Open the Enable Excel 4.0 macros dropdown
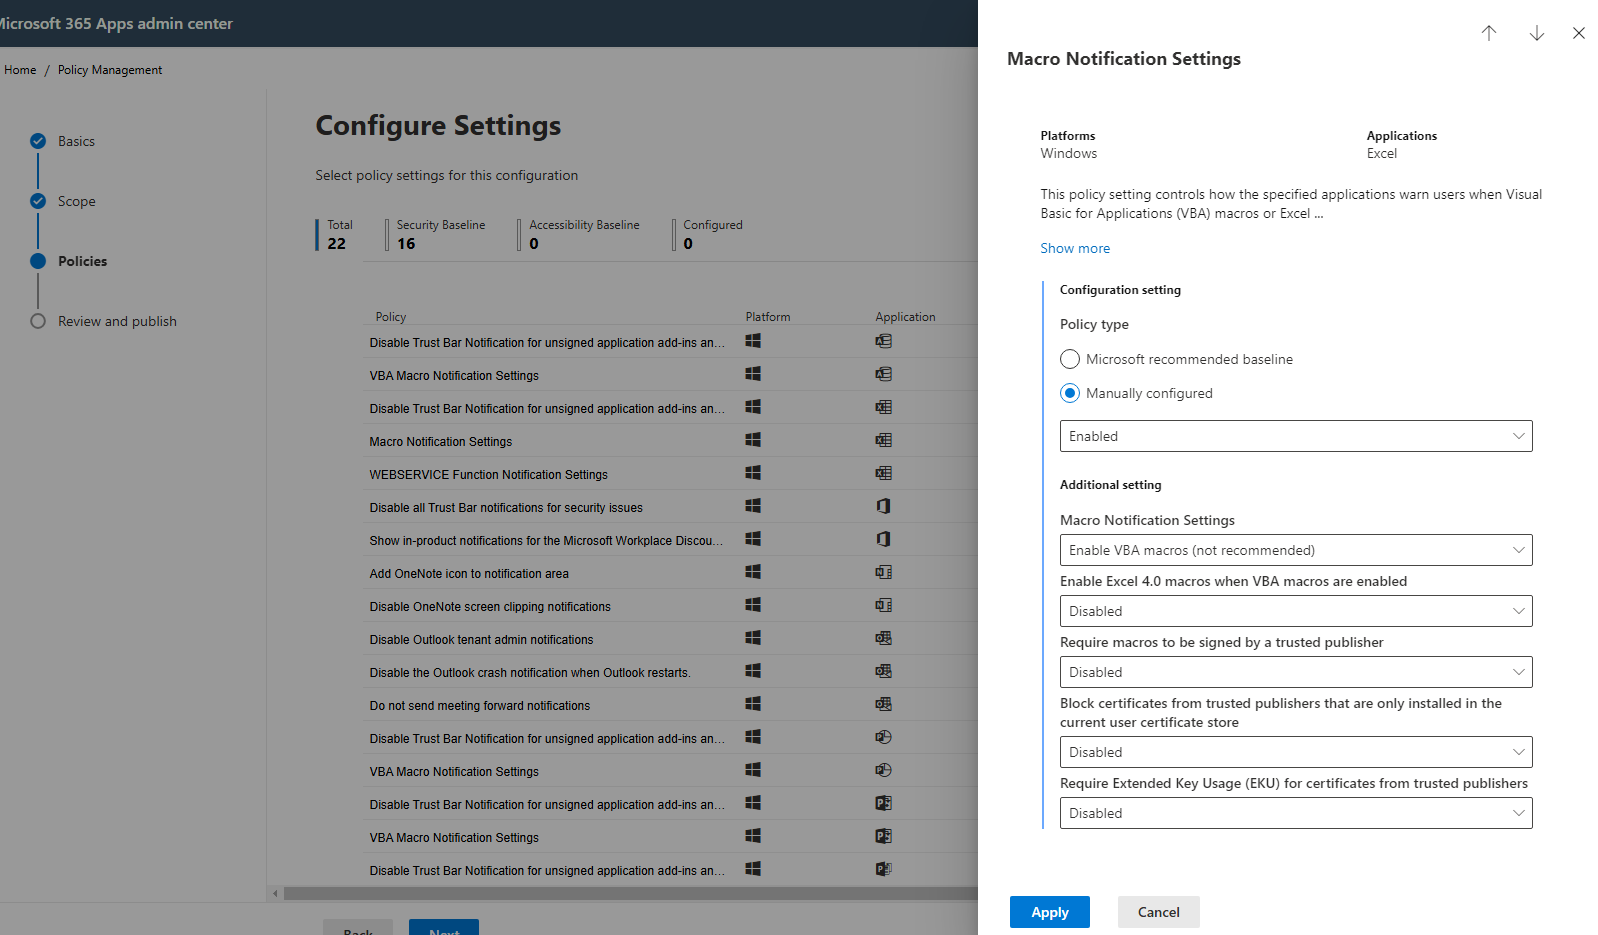This screenshot has width=1598, height=935. 1296,611
